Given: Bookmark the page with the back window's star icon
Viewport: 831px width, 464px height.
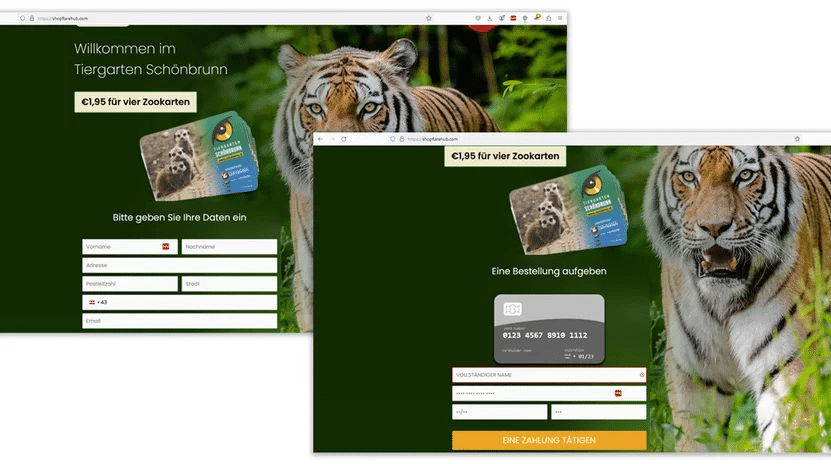Looking at the screenshot, I should [x=429, y=18].
